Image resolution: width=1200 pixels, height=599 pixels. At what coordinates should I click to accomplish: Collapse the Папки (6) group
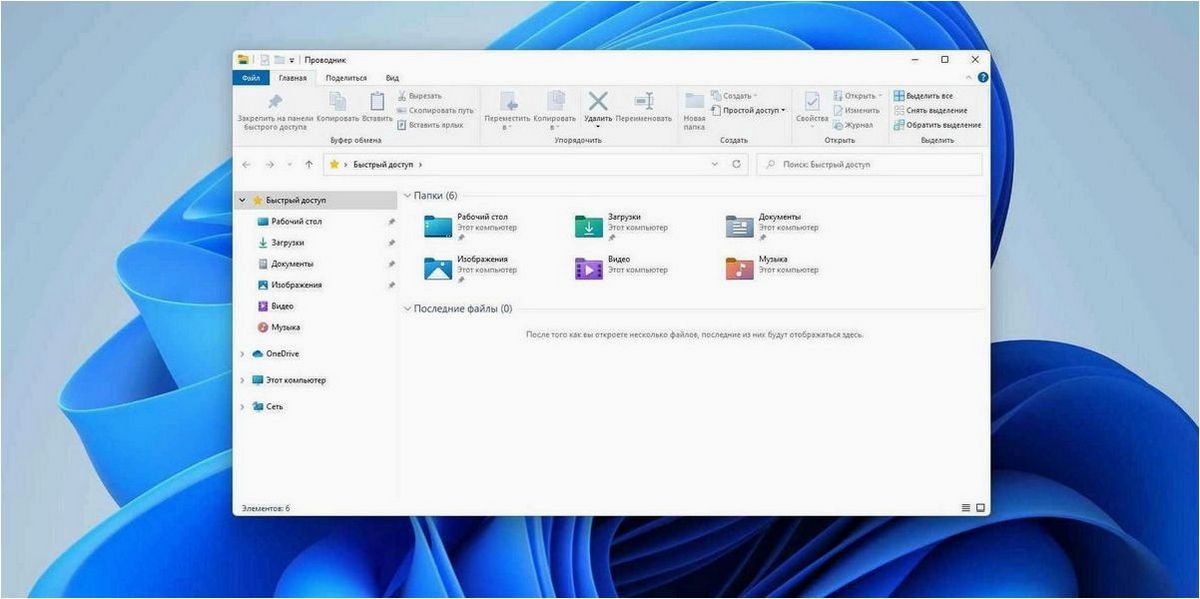pyautogui.click(x=407, y=196)
